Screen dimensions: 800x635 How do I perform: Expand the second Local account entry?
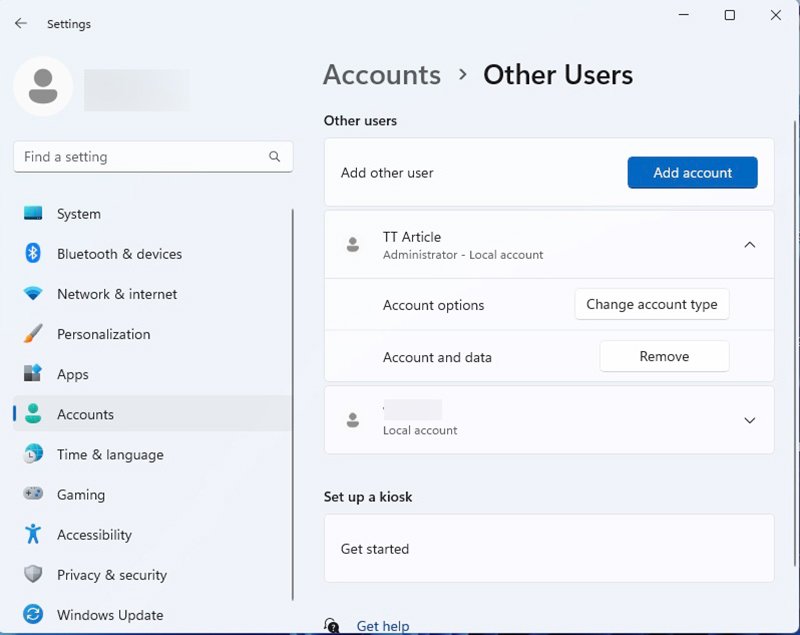[x=749, y=421]
